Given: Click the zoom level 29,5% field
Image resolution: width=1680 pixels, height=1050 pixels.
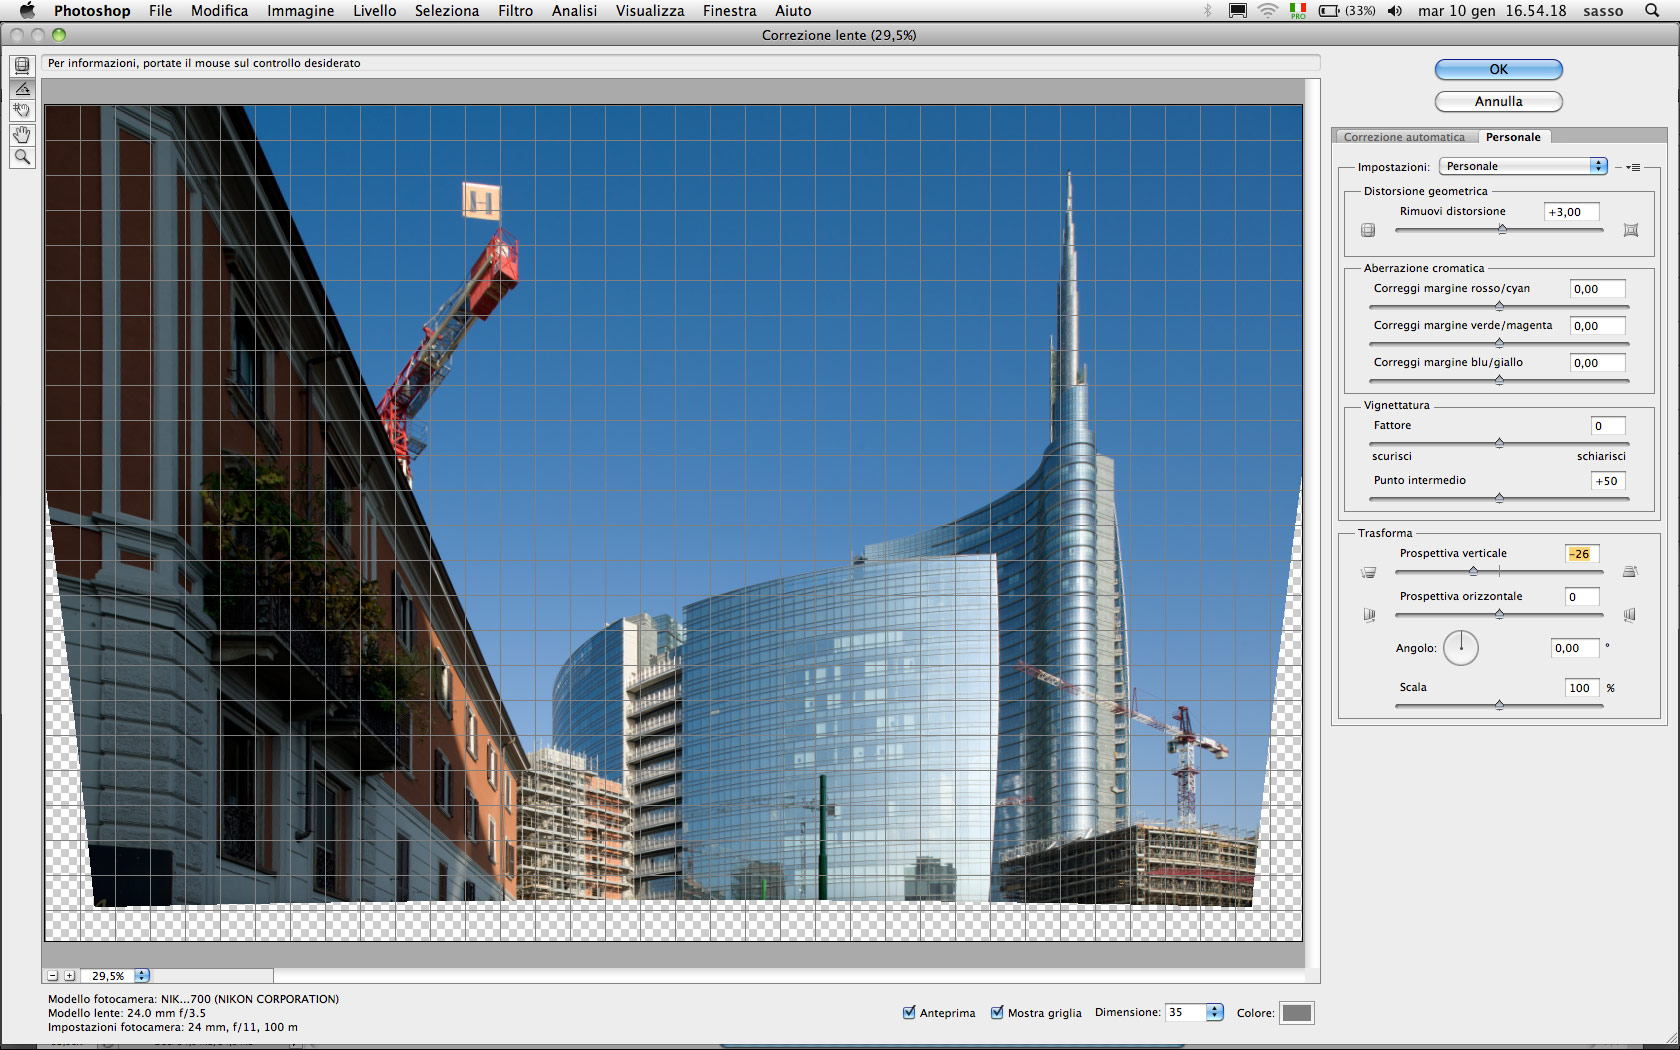Looking at the screenshot, I should (108, 976).
